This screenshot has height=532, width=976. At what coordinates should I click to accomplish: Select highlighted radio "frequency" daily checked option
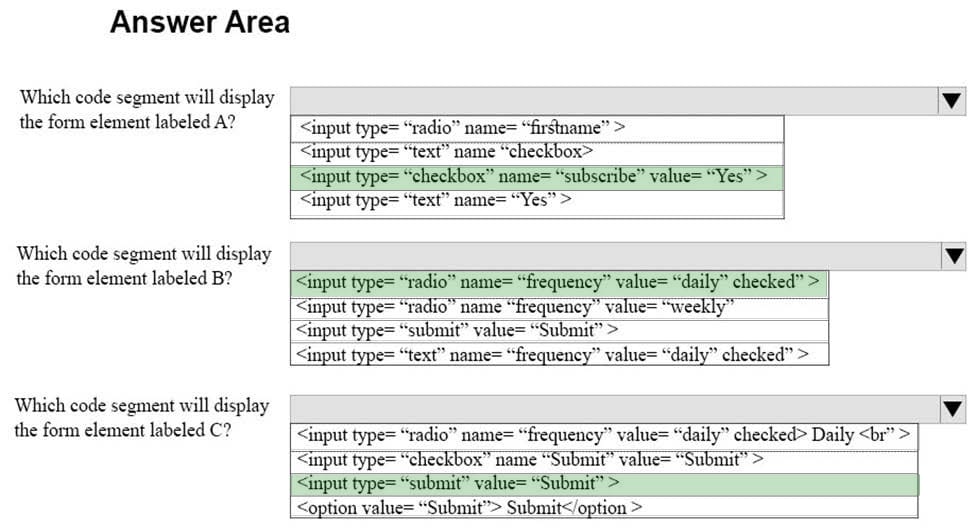coord(559,283)
